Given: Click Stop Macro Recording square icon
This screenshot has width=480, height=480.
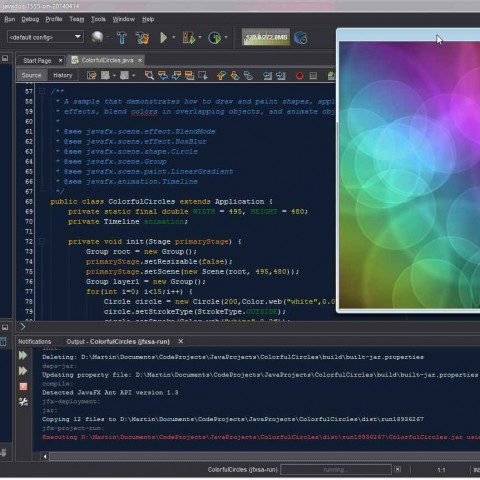Looking at the screenshot, I should [x=313, y=76].
